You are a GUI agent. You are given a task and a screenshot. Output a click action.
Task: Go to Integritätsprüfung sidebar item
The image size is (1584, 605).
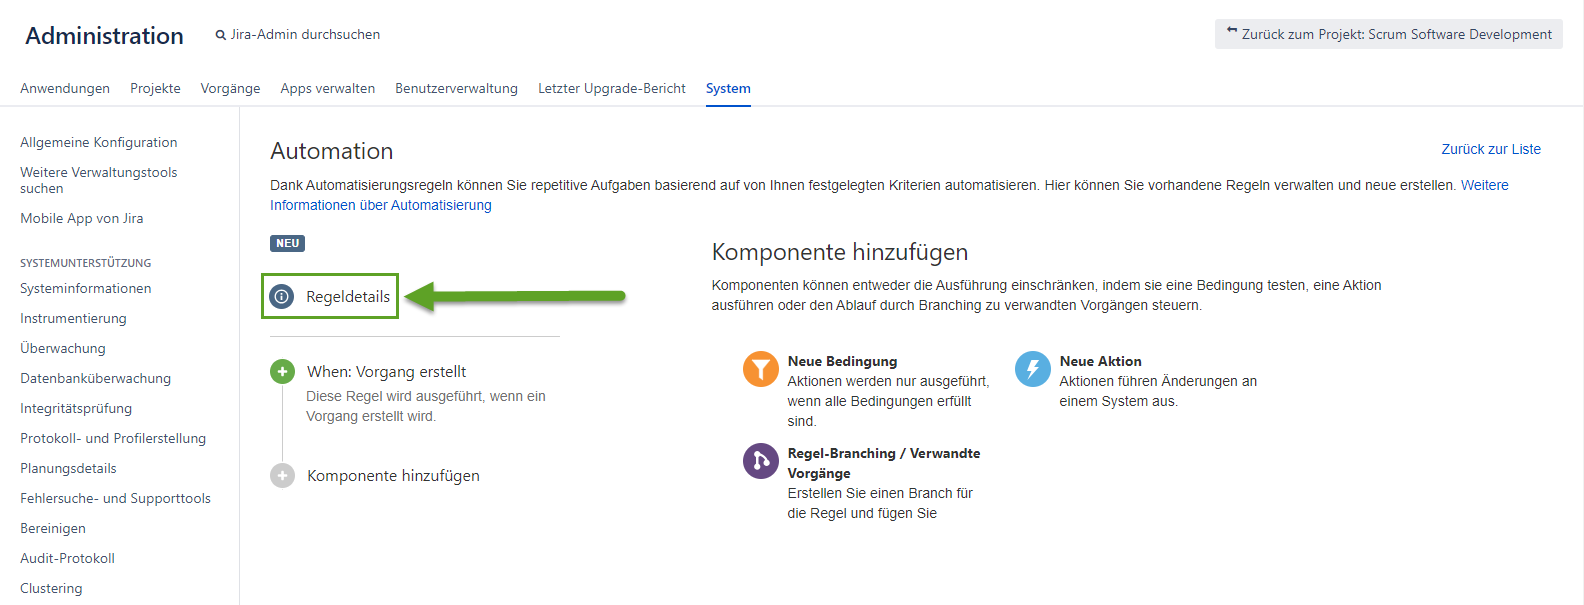[x=76, y=408]
